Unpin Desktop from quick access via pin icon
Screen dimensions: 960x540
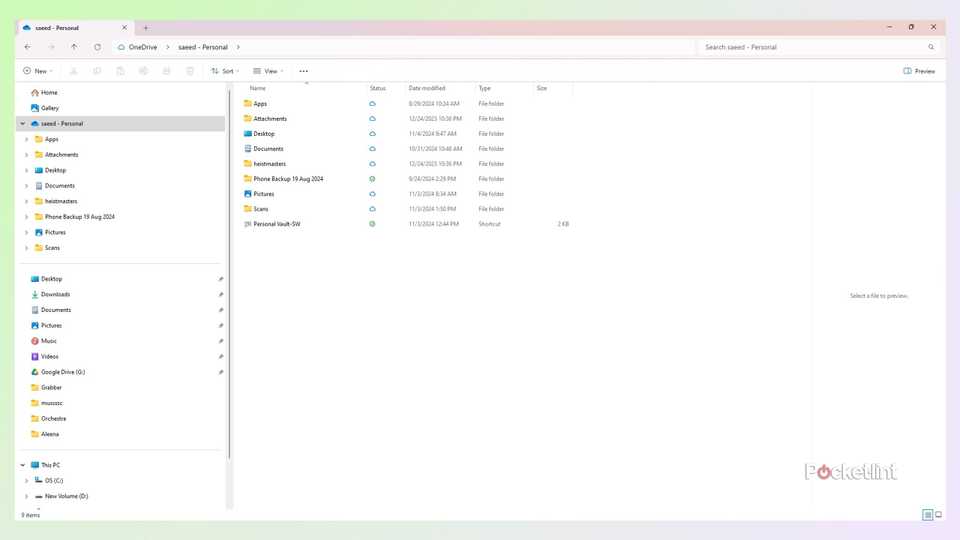click(220, 279)
